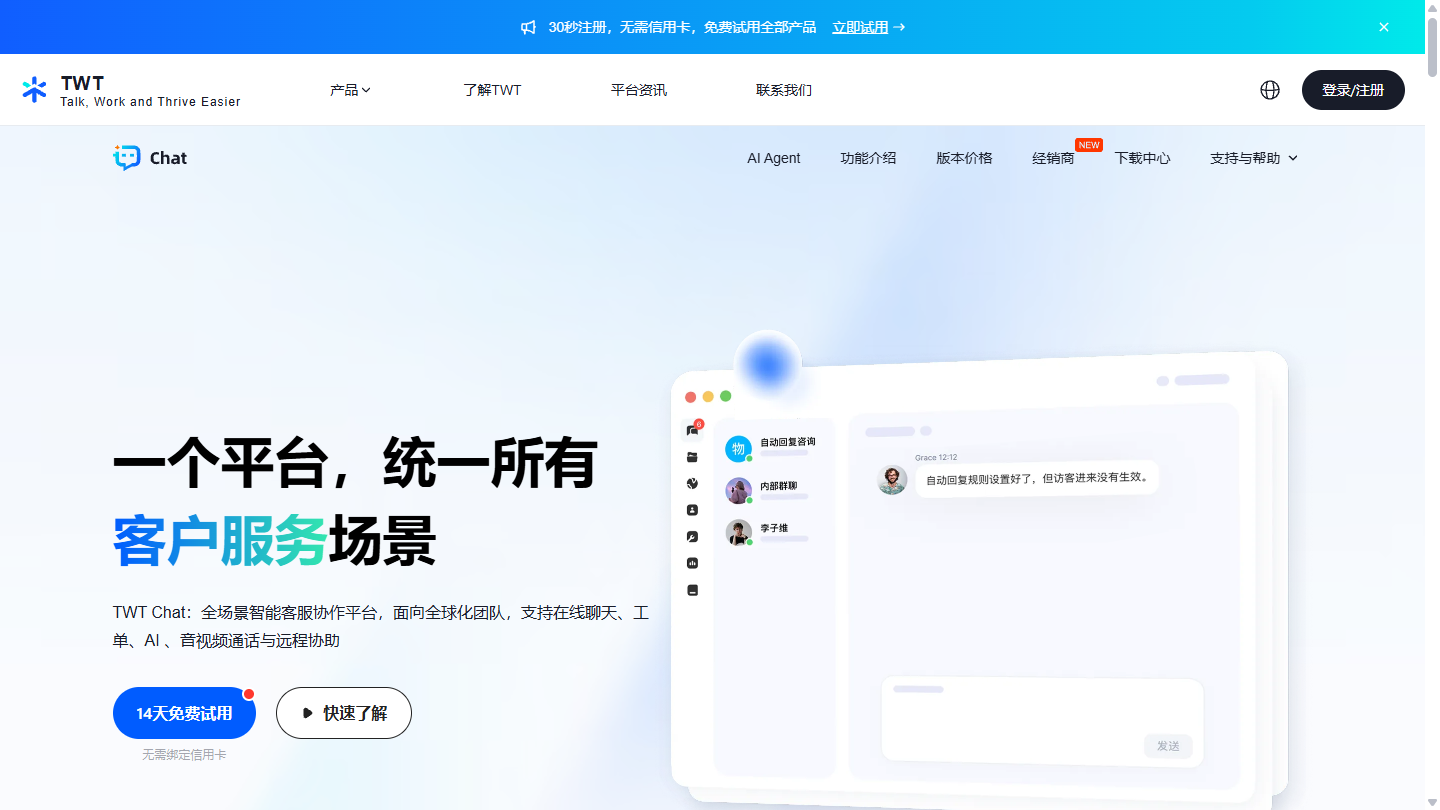Click the red dot of the mockup window
1440x810 pixels.
(x=690, y=397)
